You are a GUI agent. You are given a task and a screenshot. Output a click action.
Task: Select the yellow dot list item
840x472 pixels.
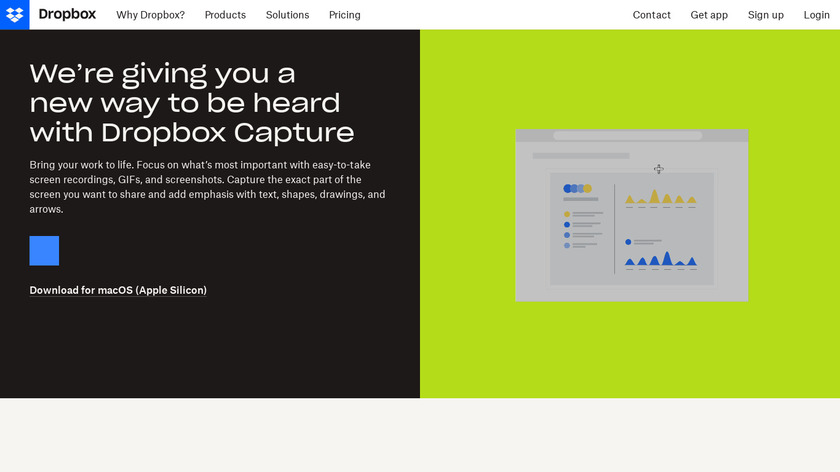click(x=567, y=214)
